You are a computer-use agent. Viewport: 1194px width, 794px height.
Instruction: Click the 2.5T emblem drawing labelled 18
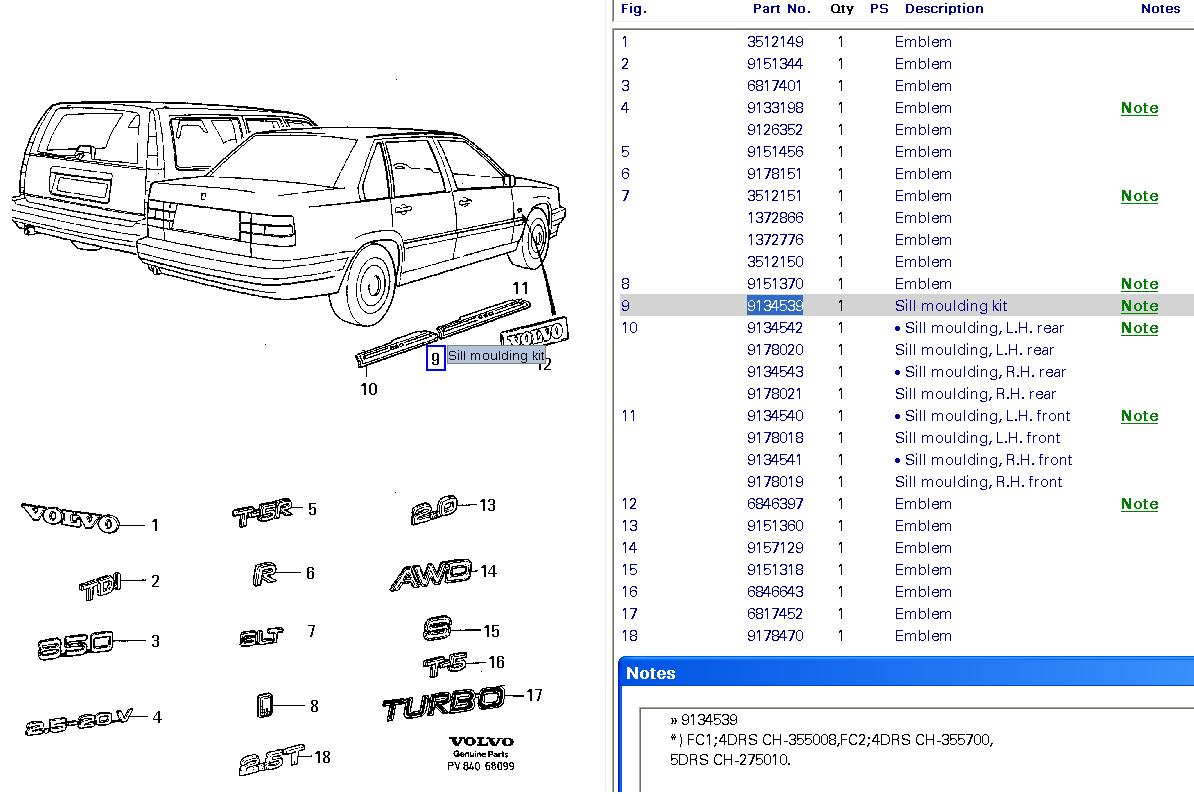tap(272, 760)
